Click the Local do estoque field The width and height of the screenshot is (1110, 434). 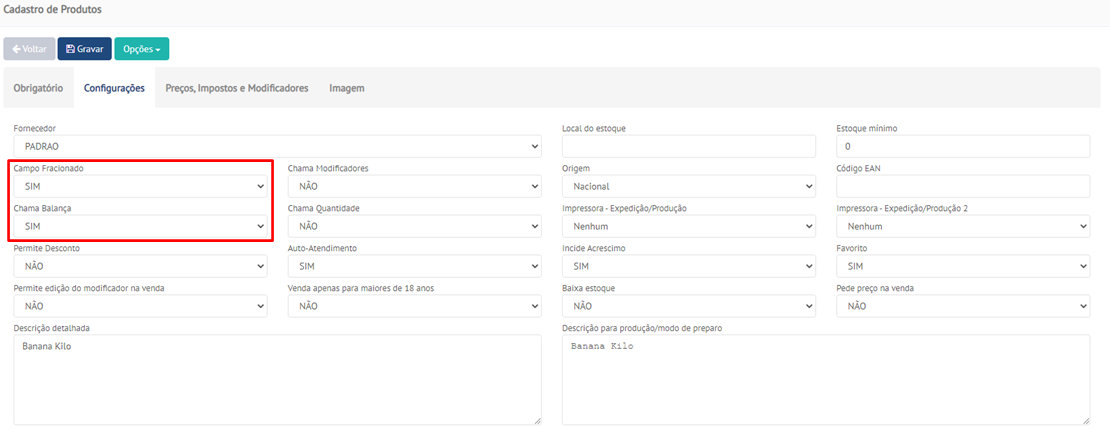click(x=688, y=147)
